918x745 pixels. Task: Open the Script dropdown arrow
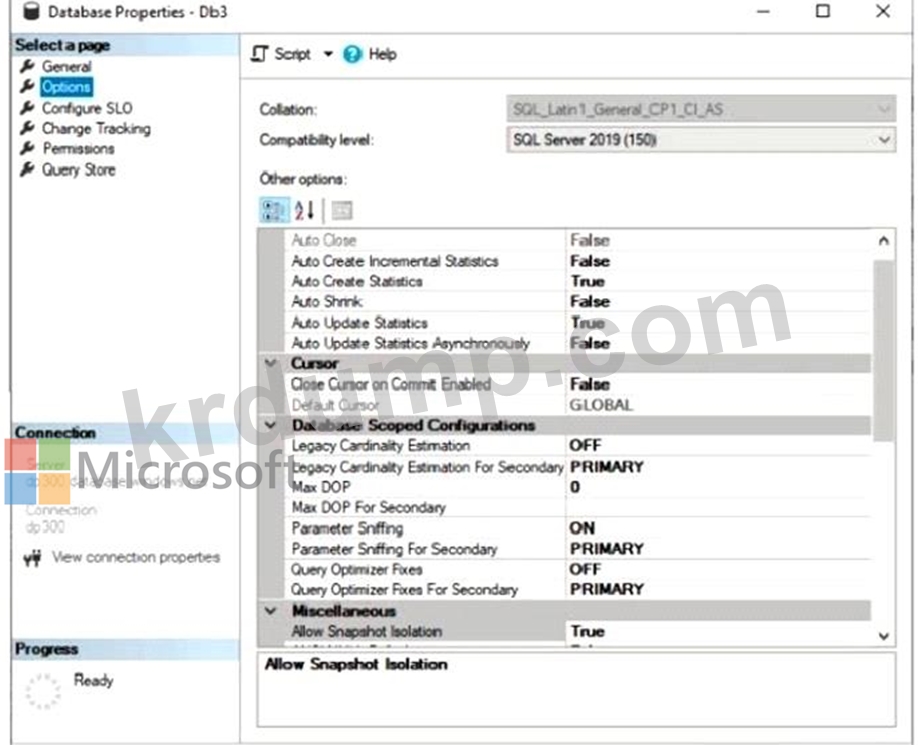point(327,55)
